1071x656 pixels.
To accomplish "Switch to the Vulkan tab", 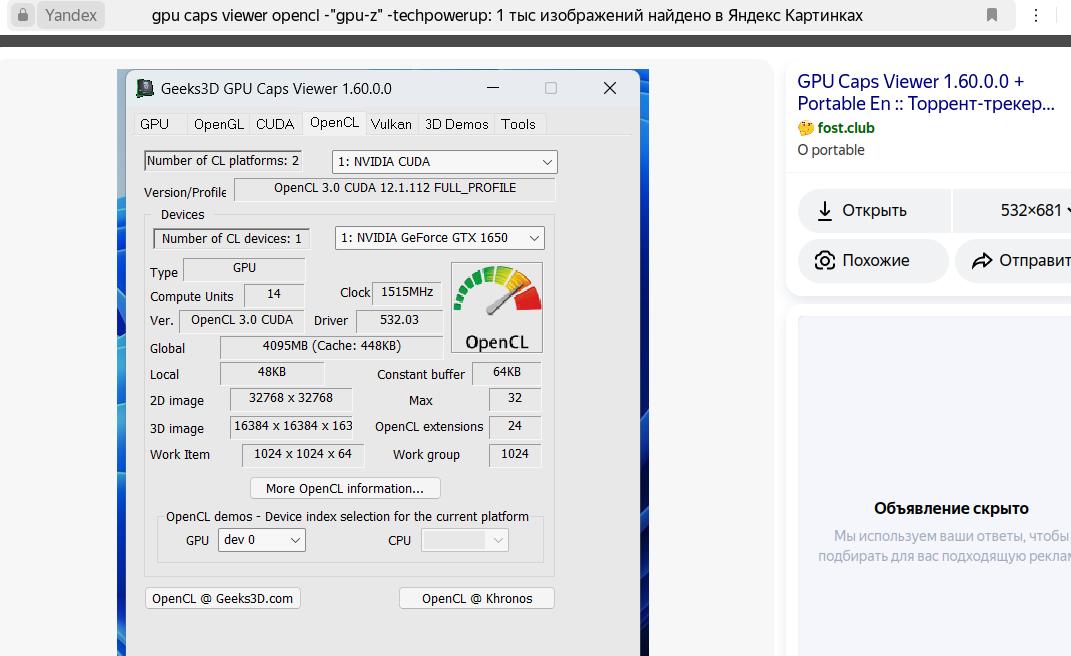I will coord(391,124).
